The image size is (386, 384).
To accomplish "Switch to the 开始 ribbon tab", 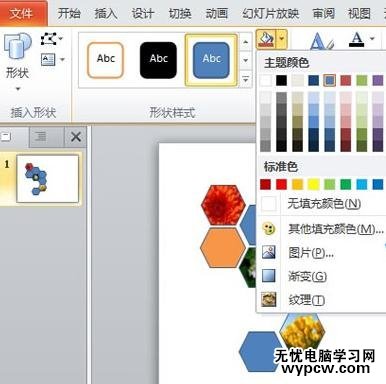I will tap(69, 14).
